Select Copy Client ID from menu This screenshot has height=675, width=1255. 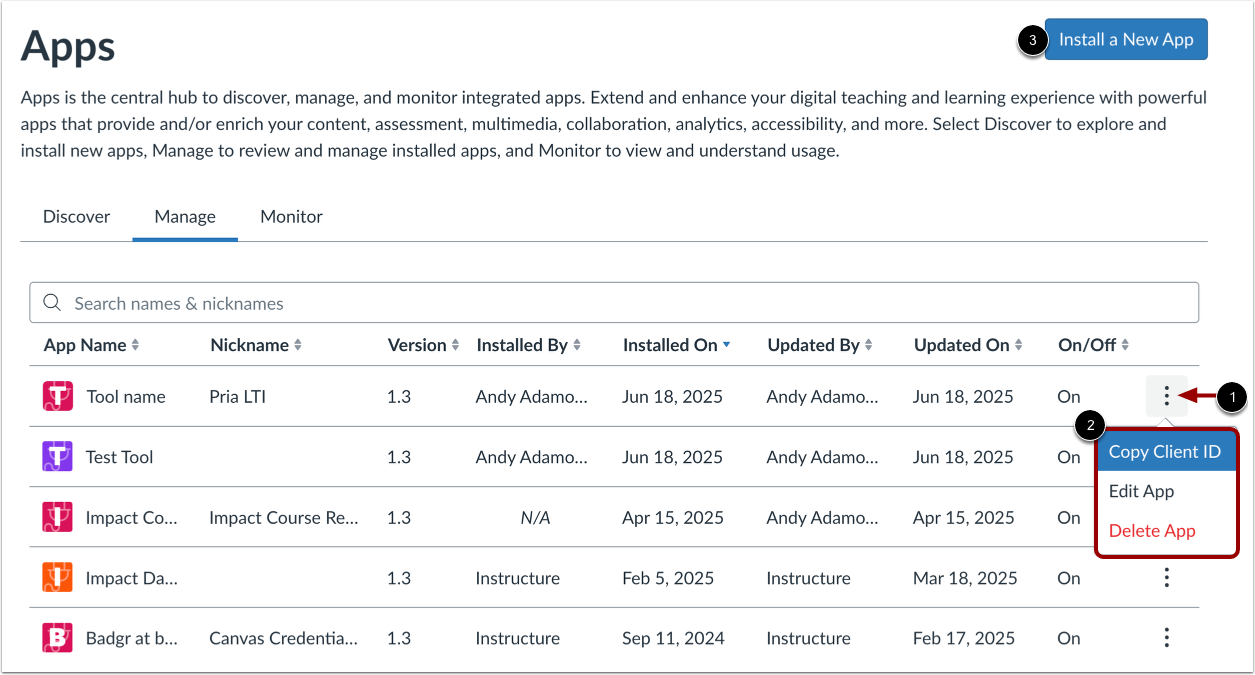click(1165, 452)
